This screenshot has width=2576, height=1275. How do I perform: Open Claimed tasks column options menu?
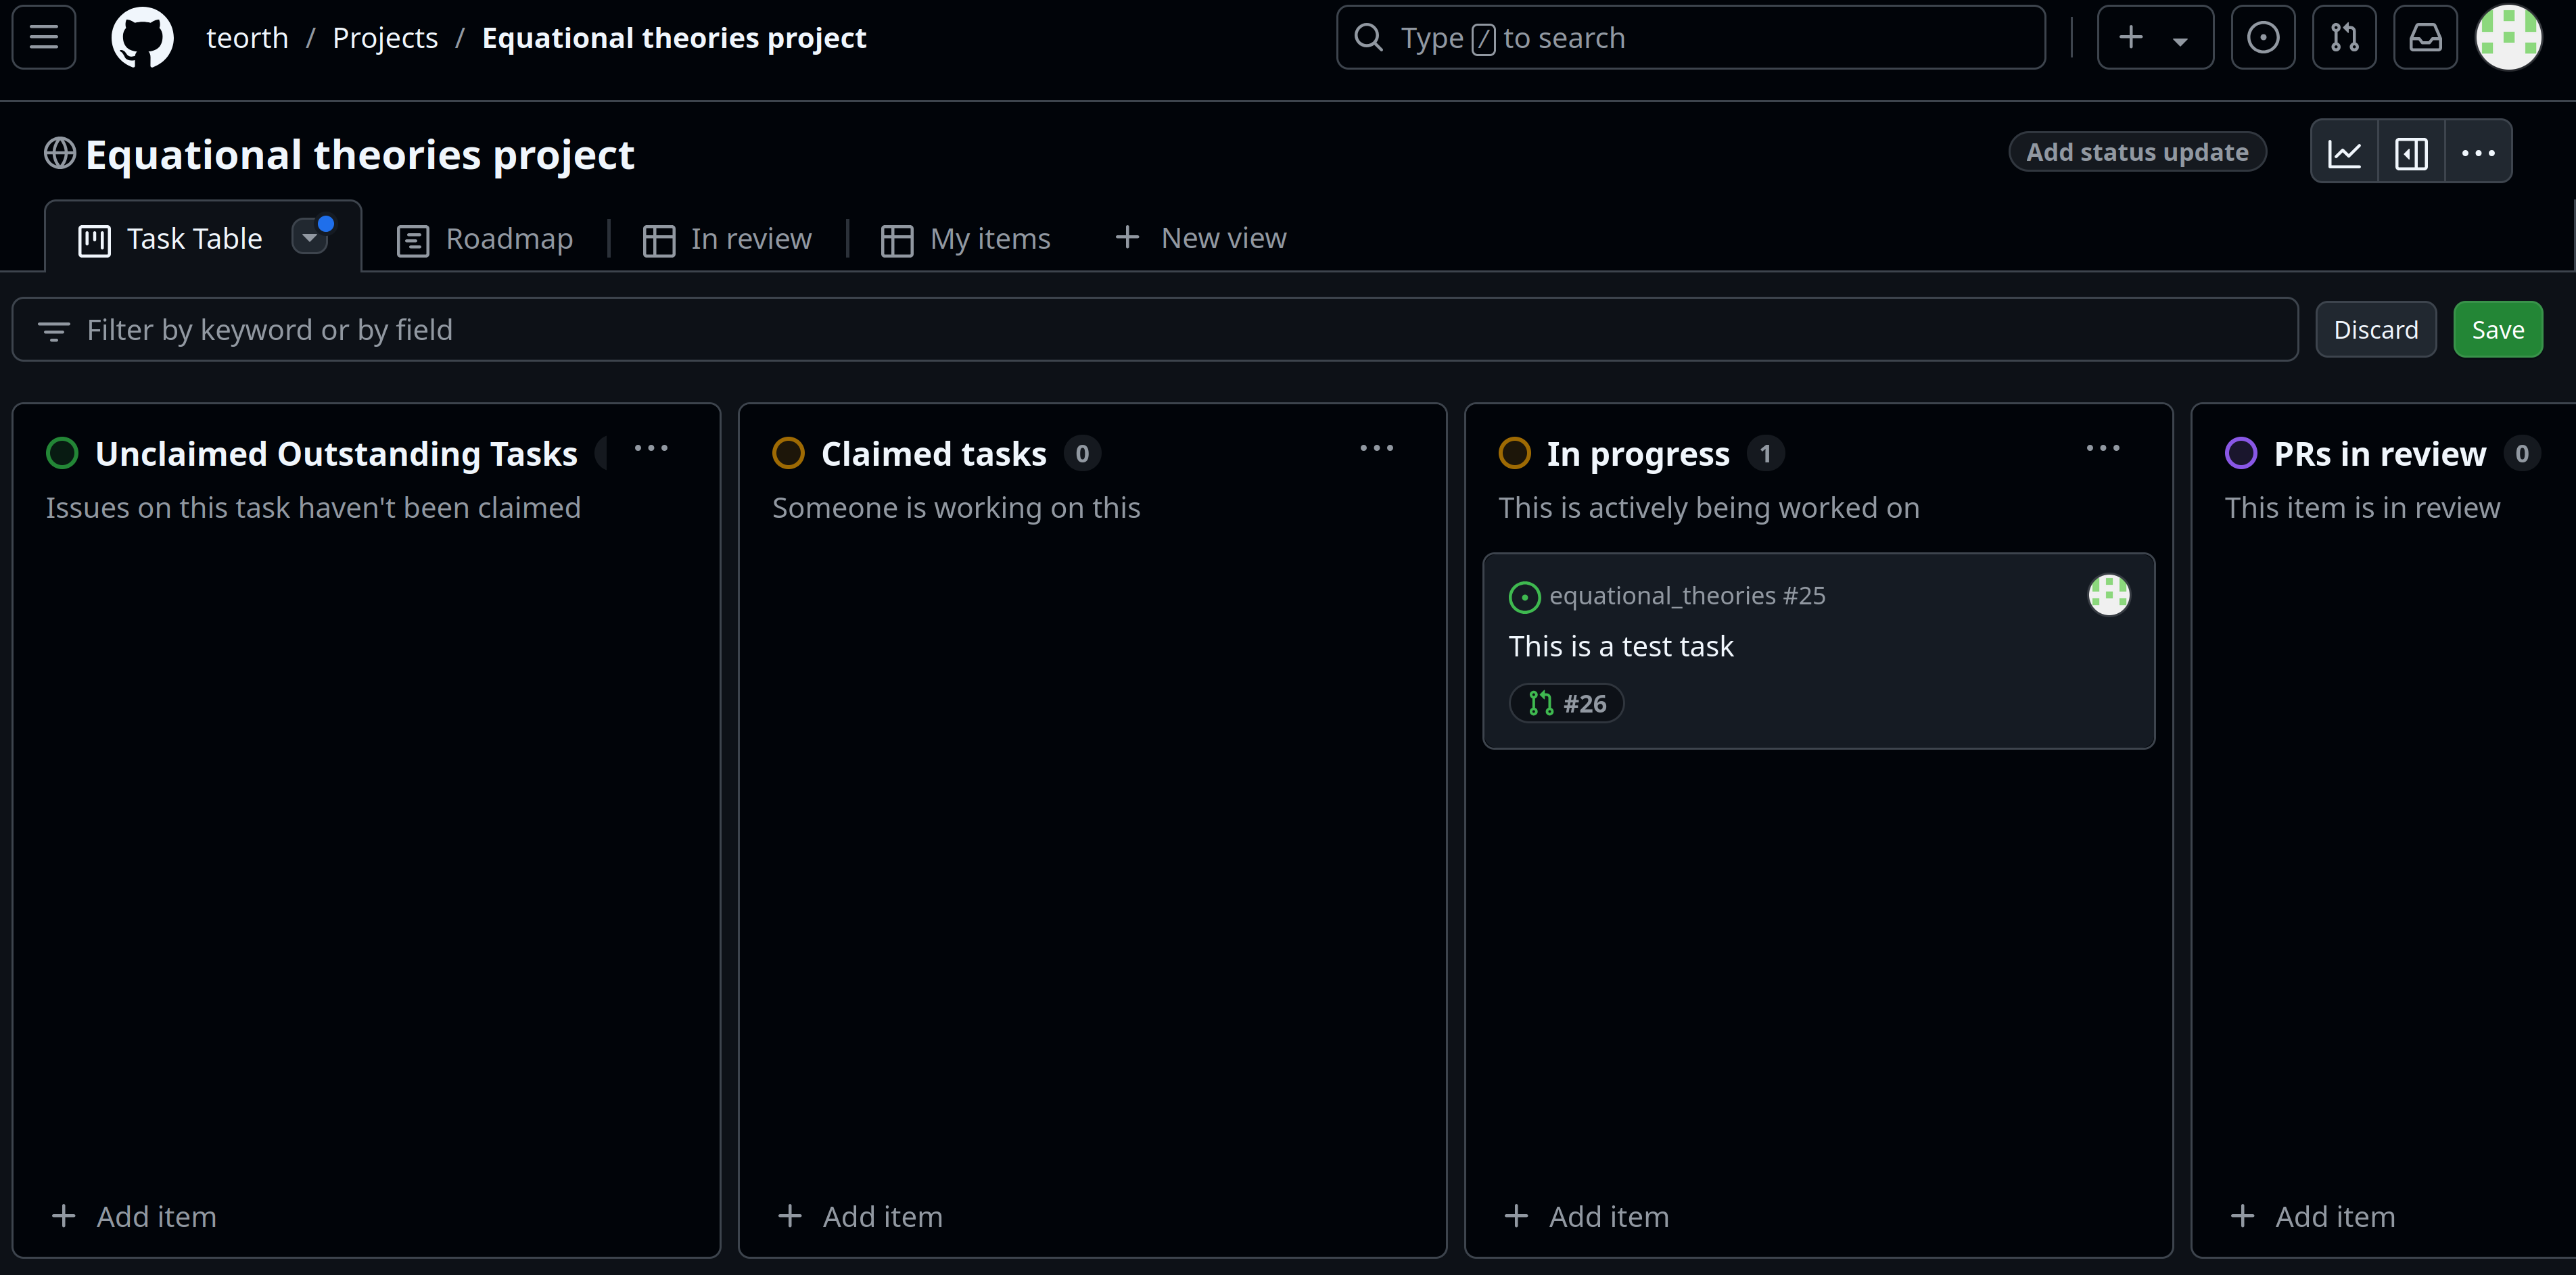coord(1377,449)
